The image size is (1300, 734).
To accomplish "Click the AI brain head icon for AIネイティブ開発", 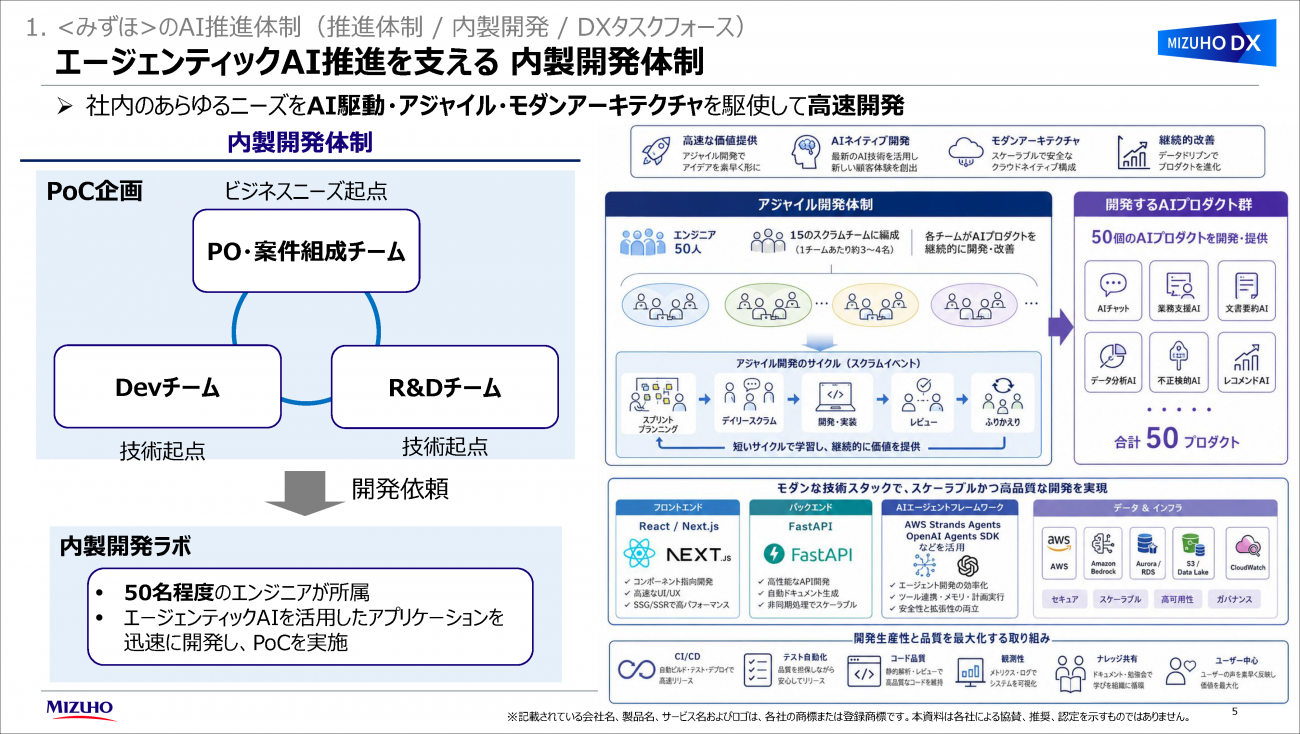I will coord(806,151).
